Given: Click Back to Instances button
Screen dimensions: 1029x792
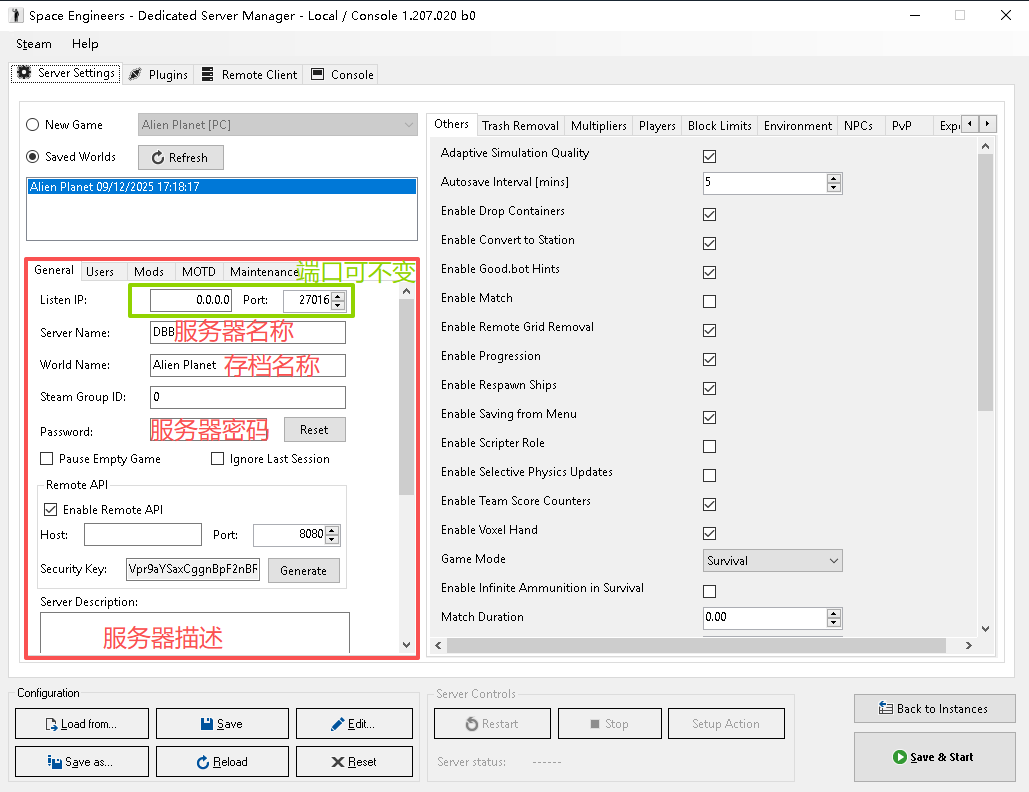Looking at the screenshot, I should click(934, 709).
